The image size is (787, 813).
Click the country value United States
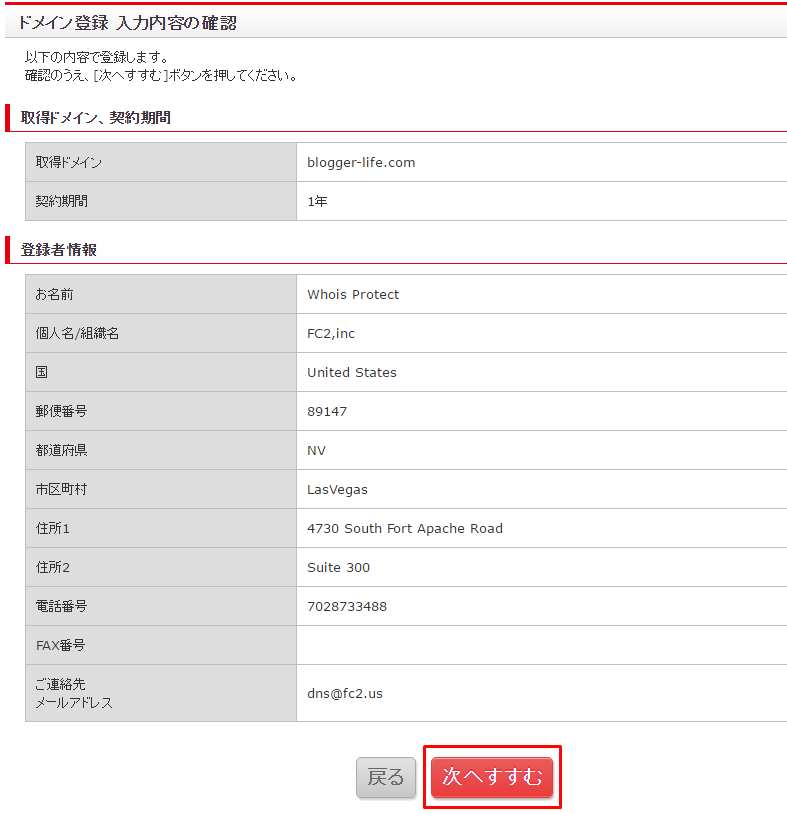352,372
